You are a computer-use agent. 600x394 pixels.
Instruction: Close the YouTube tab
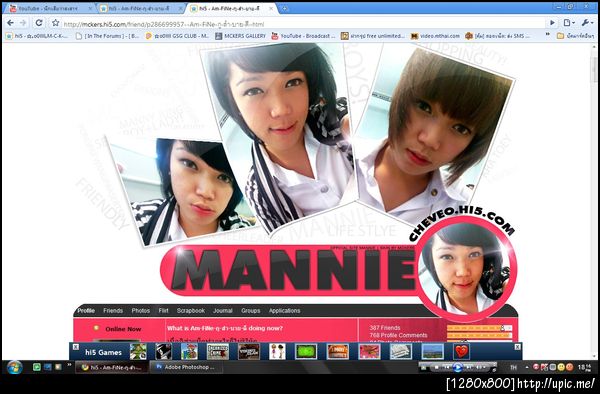(91, 8)
